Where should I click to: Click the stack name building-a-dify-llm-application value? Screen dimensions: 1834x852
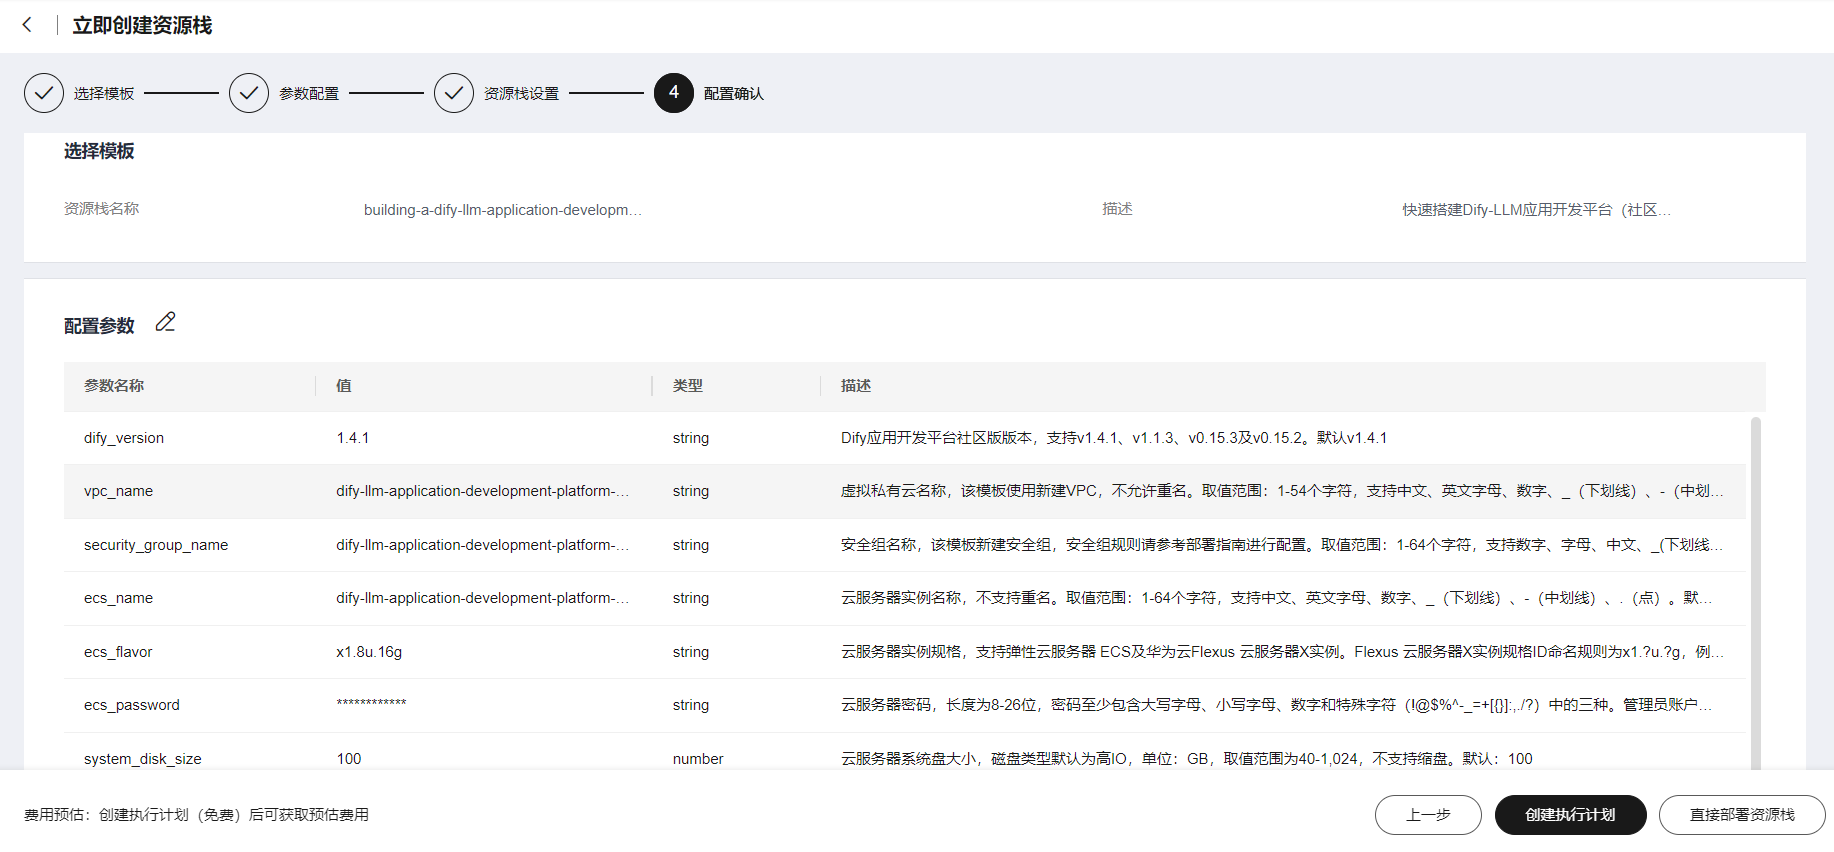pos(503,210)
